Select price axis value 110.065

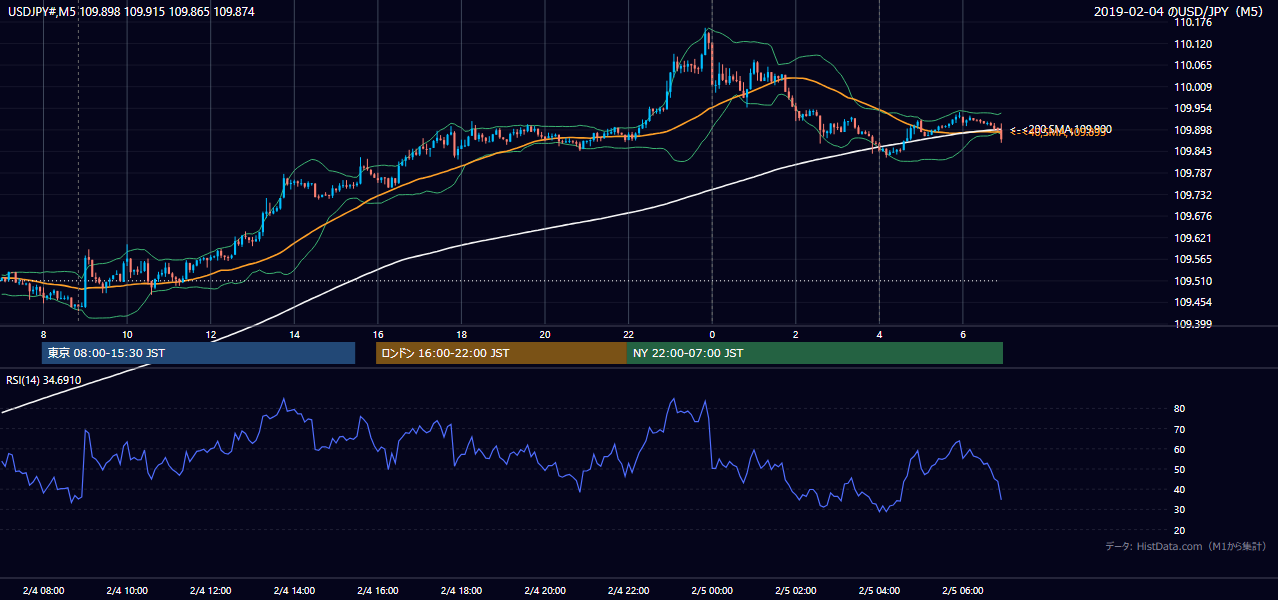1194,65
